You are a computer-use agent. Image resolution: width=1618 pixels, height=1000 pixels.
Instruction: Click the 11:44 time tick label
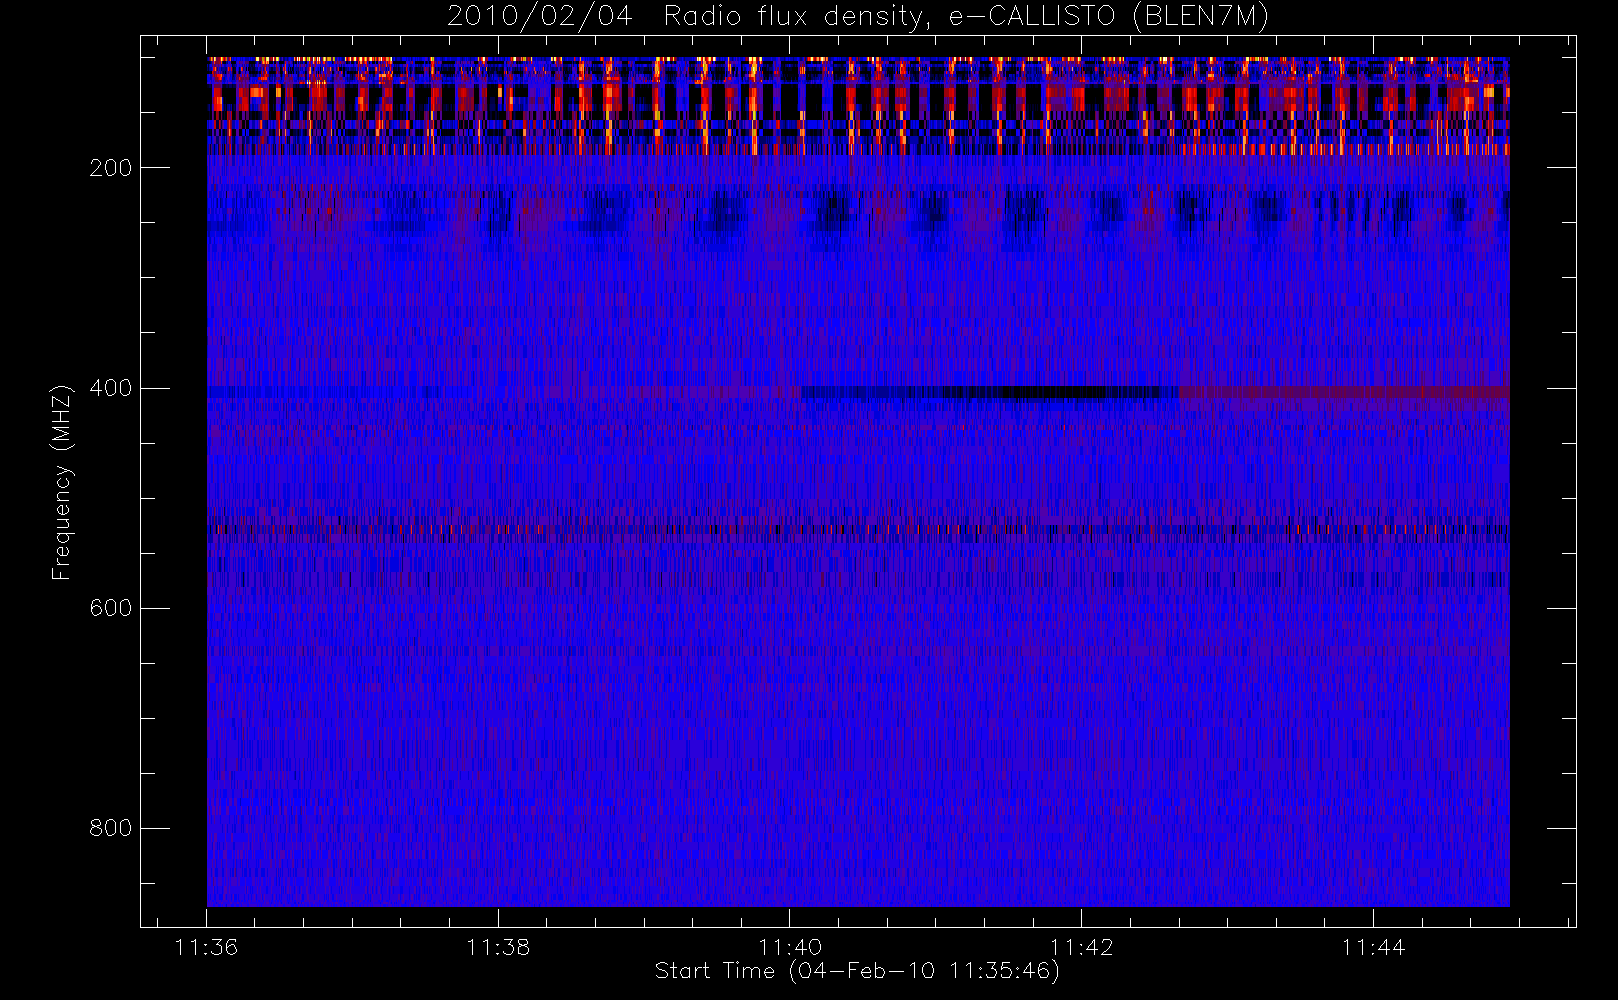[x=1373, y=947]
